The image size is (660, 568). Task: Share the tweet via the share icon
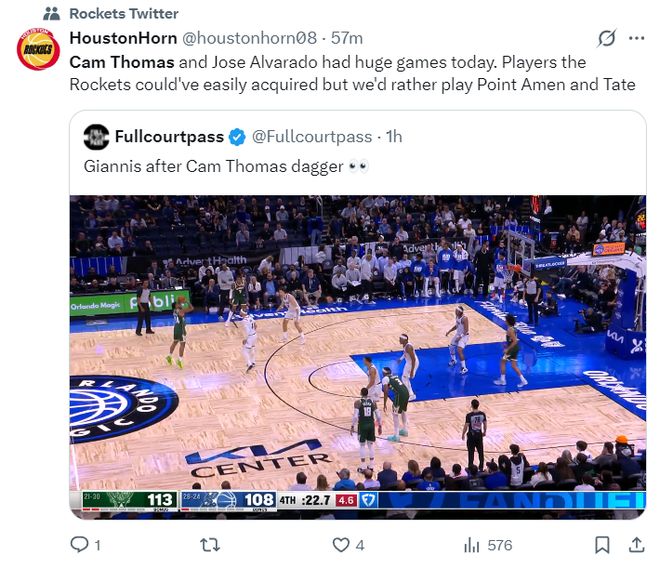(x=636, y=545)
